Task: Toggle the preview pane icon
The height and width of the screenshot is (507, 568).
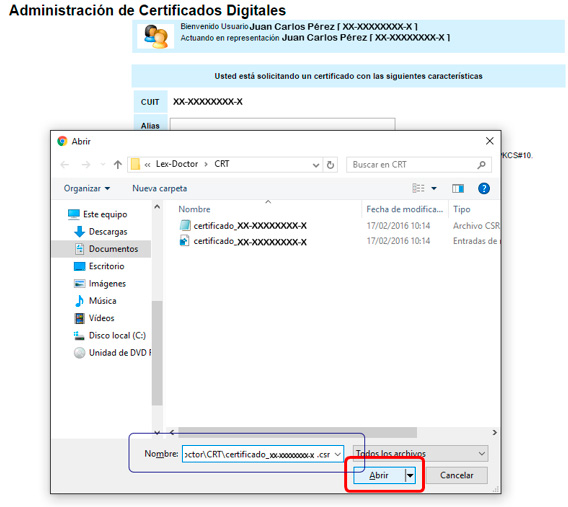Action: 458,188
